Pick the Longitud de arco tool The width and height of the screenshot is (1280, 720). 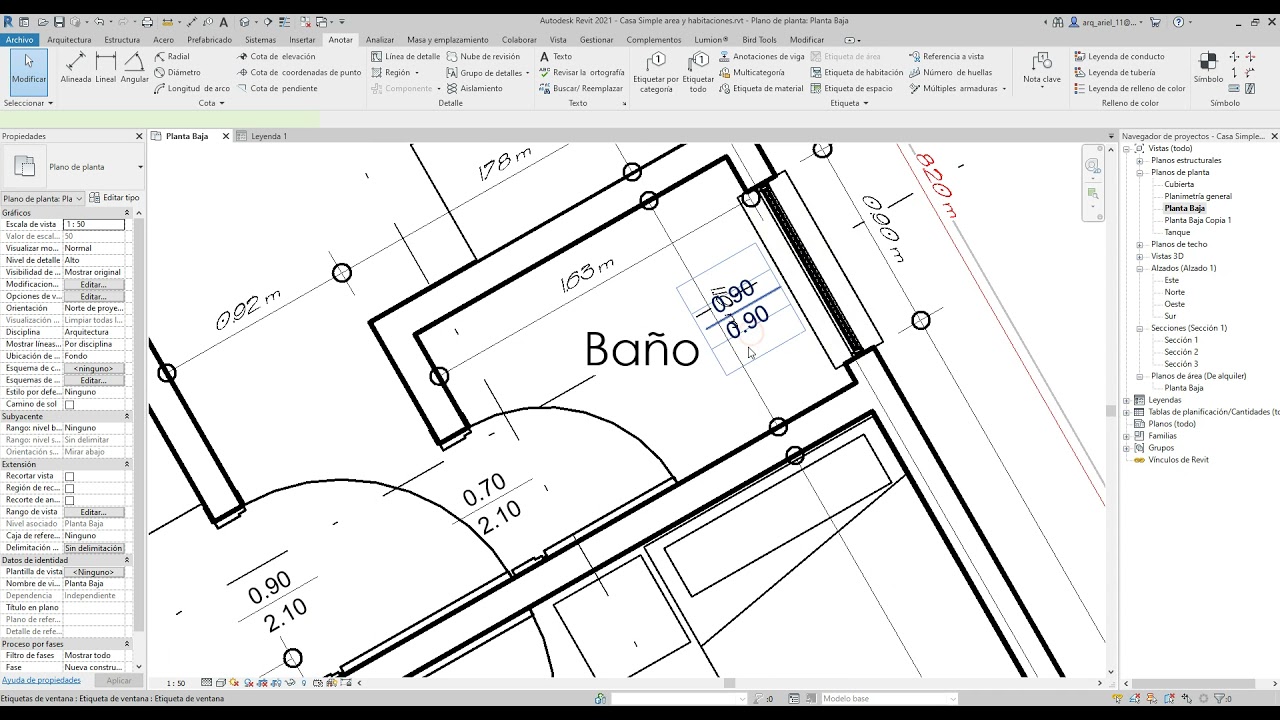pos(192,88)
